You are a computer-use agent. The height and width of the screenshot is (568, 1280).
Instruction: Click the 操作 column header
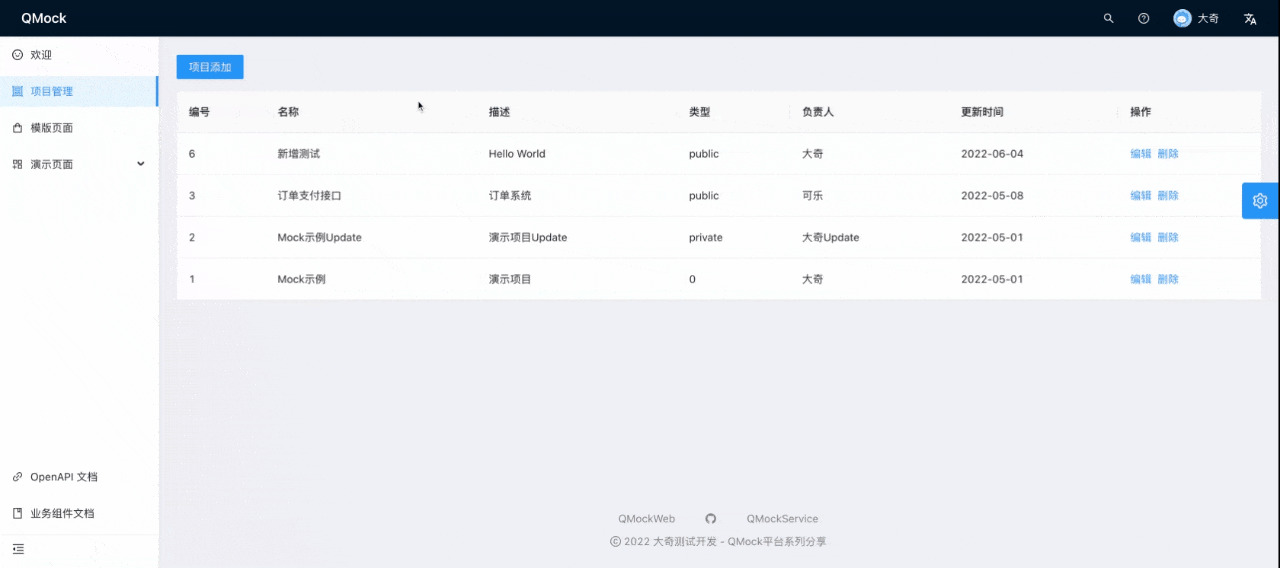point(1141,112)
